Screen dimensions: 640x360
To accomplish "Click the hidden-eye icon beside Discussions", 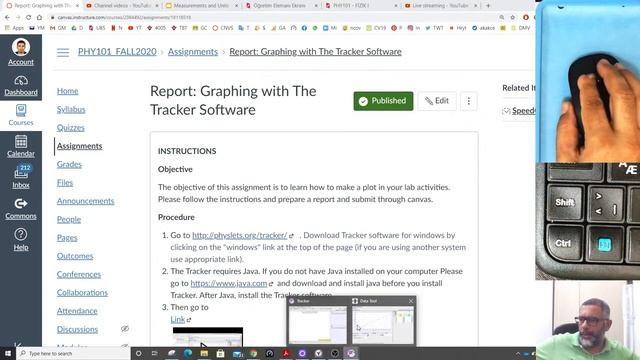I will [x=125, y=329].
